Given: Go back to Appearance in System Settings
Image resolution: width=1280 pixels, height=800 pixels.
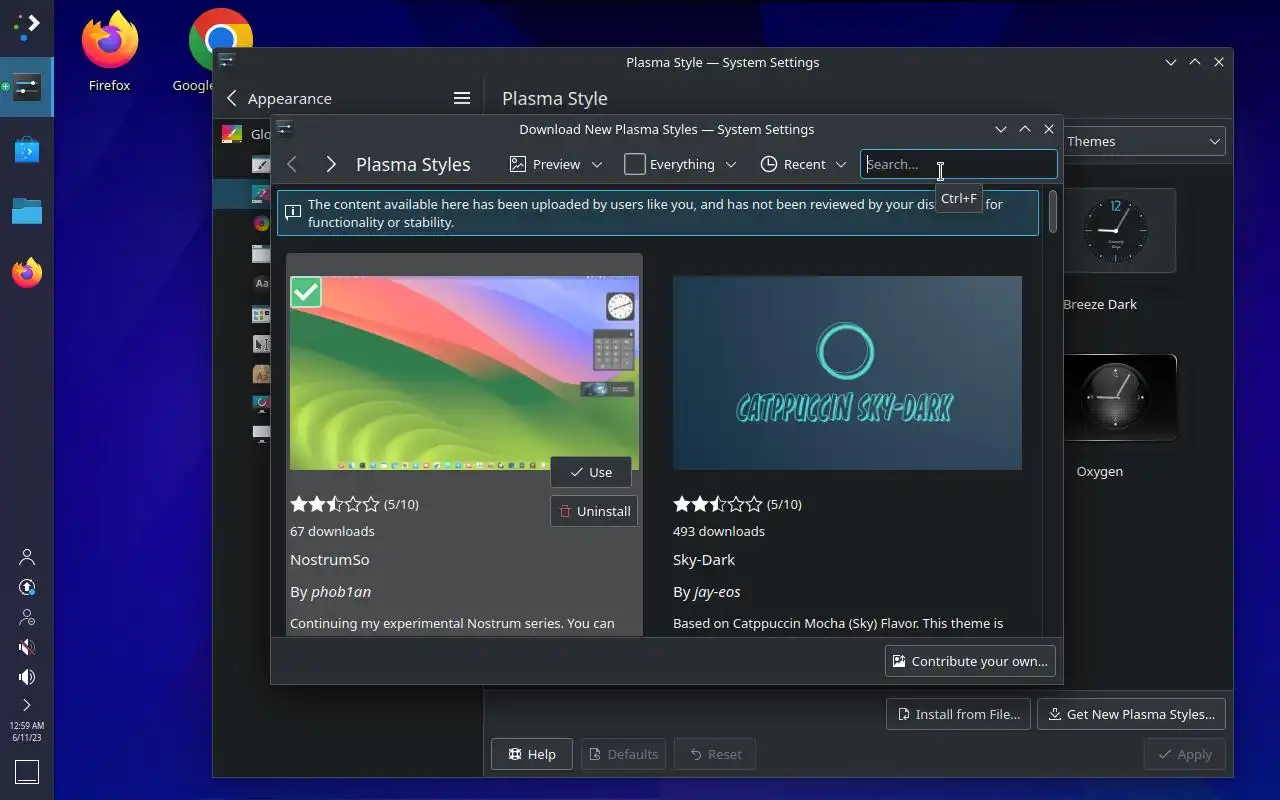Looking at the screenshot, I should pyautogui.click(x=279, y=98).
